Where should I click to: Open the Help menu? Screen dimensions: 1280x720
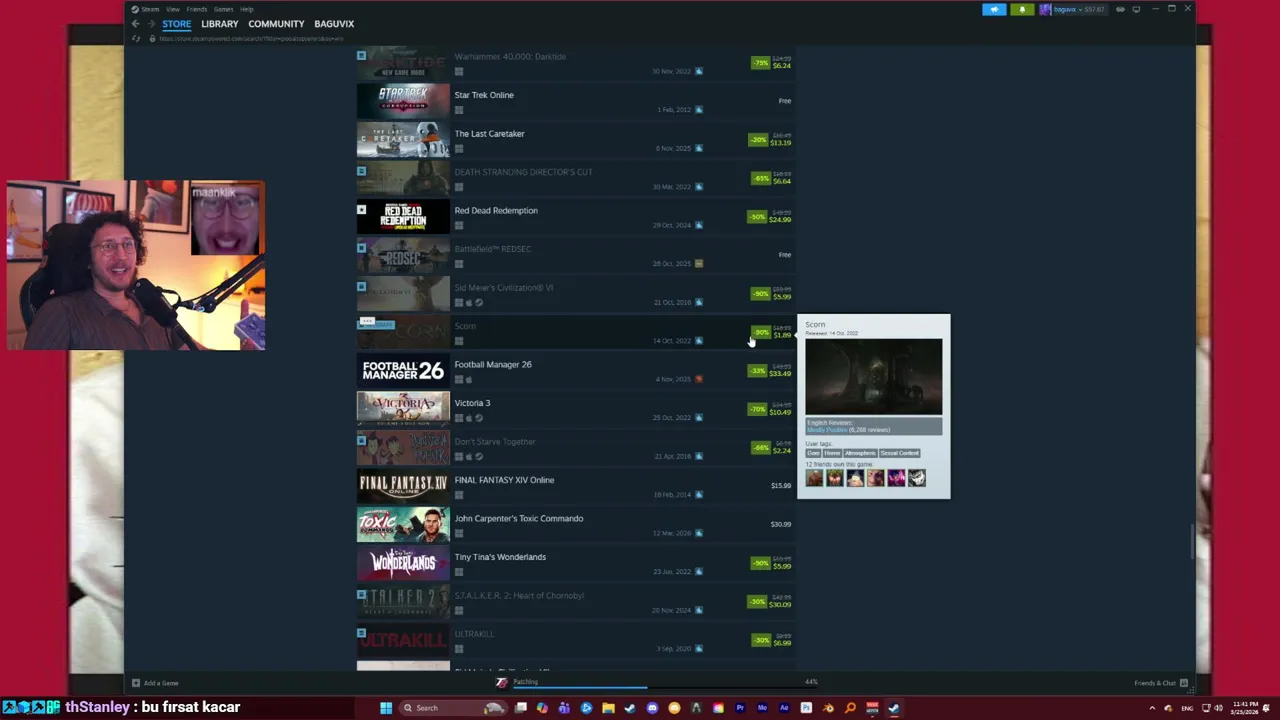point(247,9)
